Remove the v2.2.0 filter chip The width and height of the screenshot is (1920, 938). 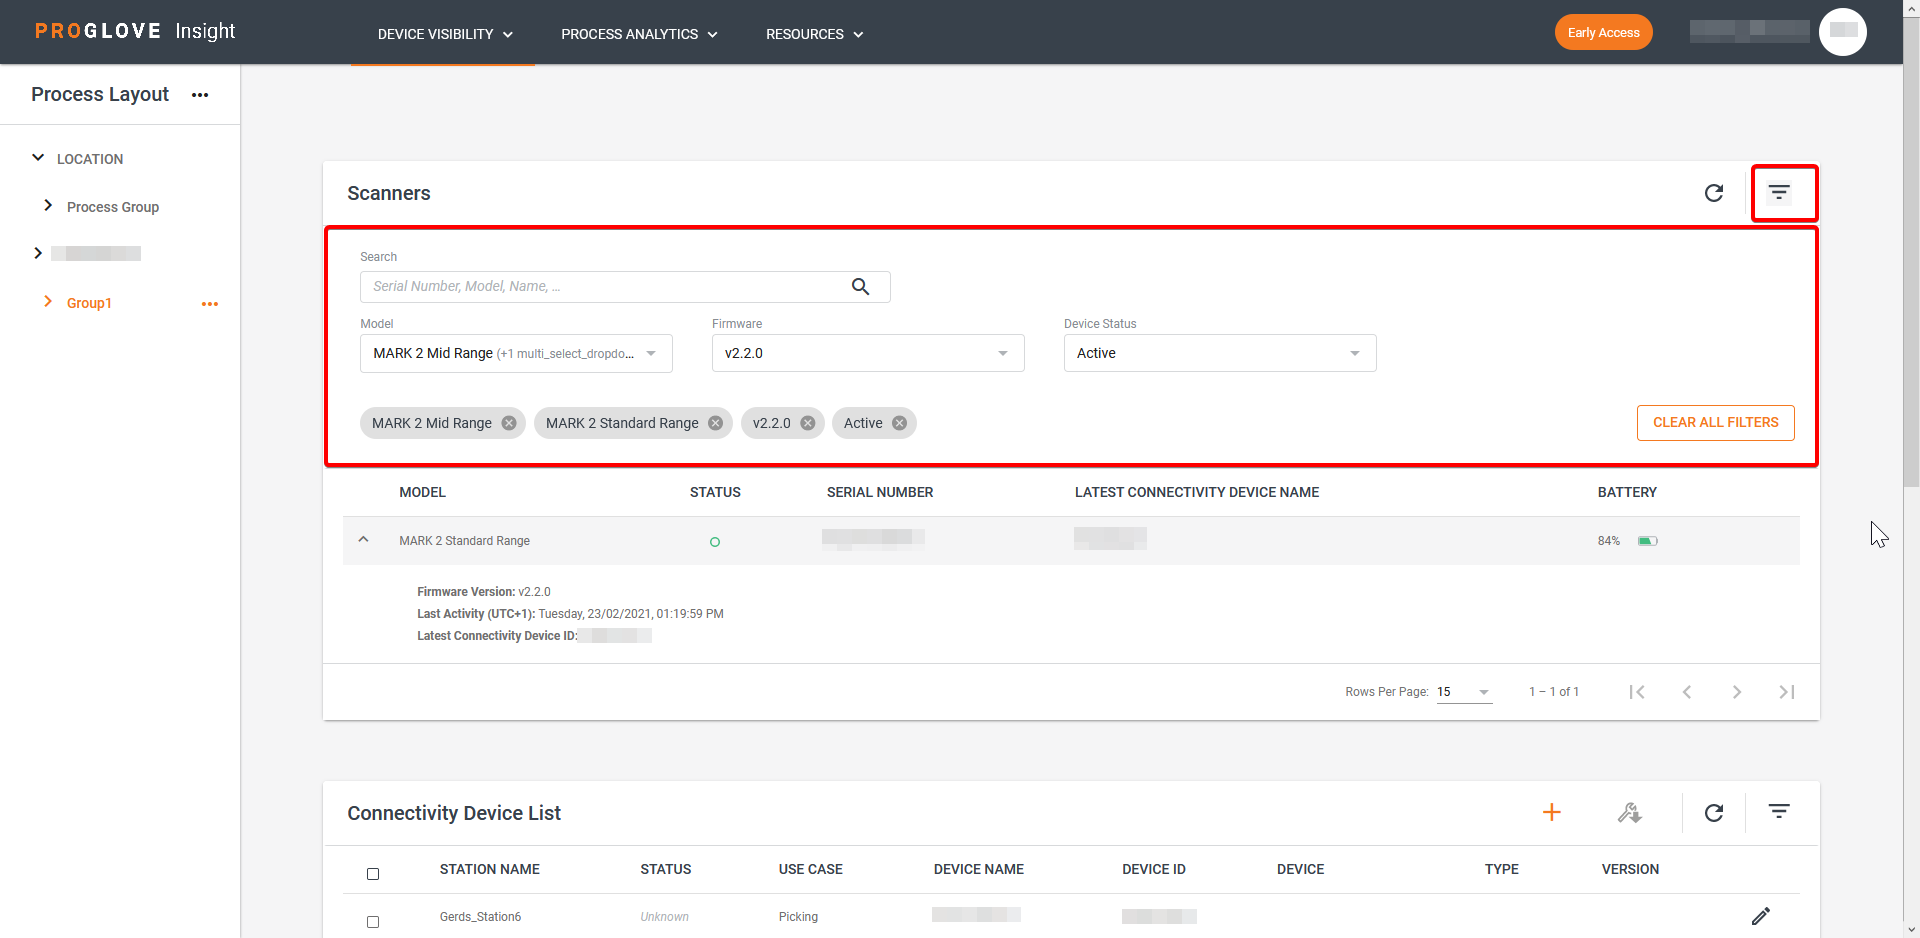point(808,423)
